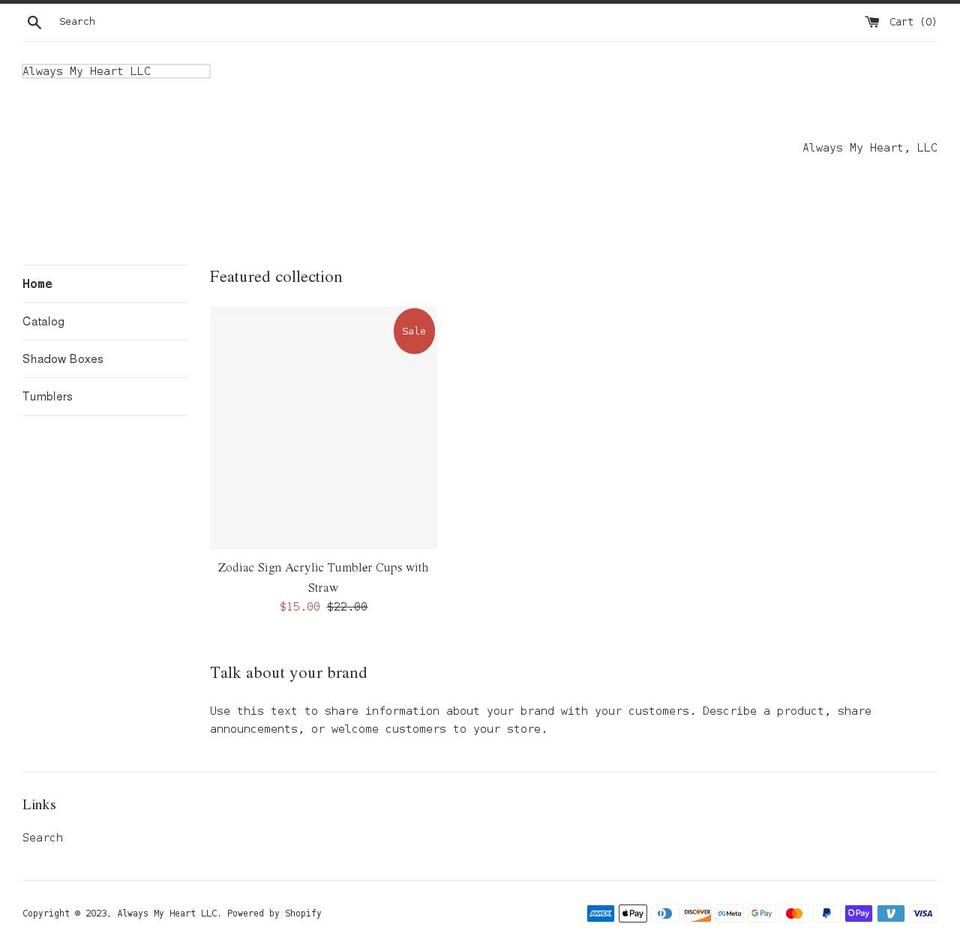Open the Home navigation item
The width and height of the screenshot is (960, 945).
(x=37, y=283)
